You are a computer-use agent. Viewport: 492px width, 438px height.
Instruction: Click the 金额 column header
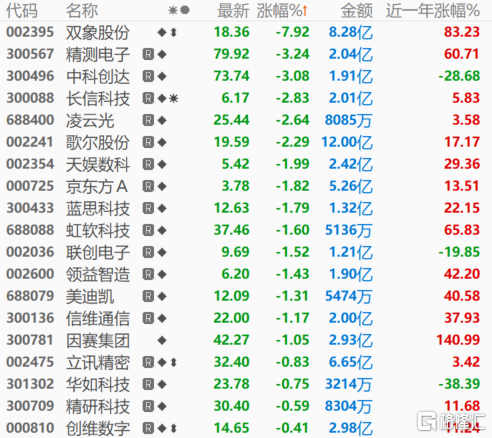click(356, 11)
